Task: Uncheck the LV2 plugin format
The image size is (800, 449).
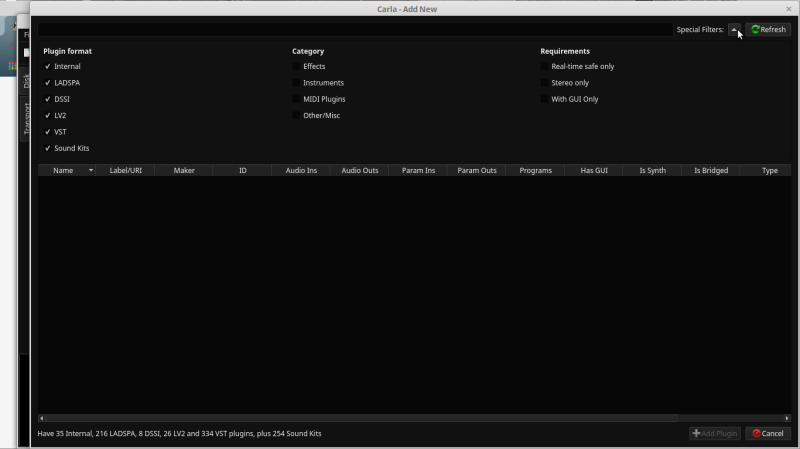Action: click(x=55, y=115)
